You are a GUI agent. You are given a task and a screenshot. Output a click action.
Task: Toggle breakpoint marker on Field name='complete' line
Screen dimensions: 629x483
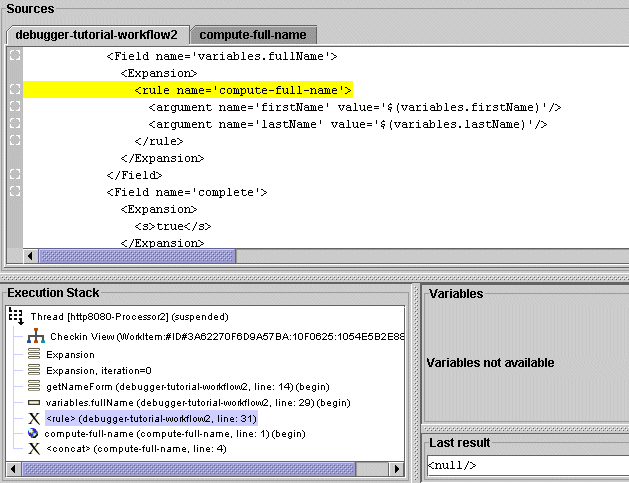click(15, 191)
